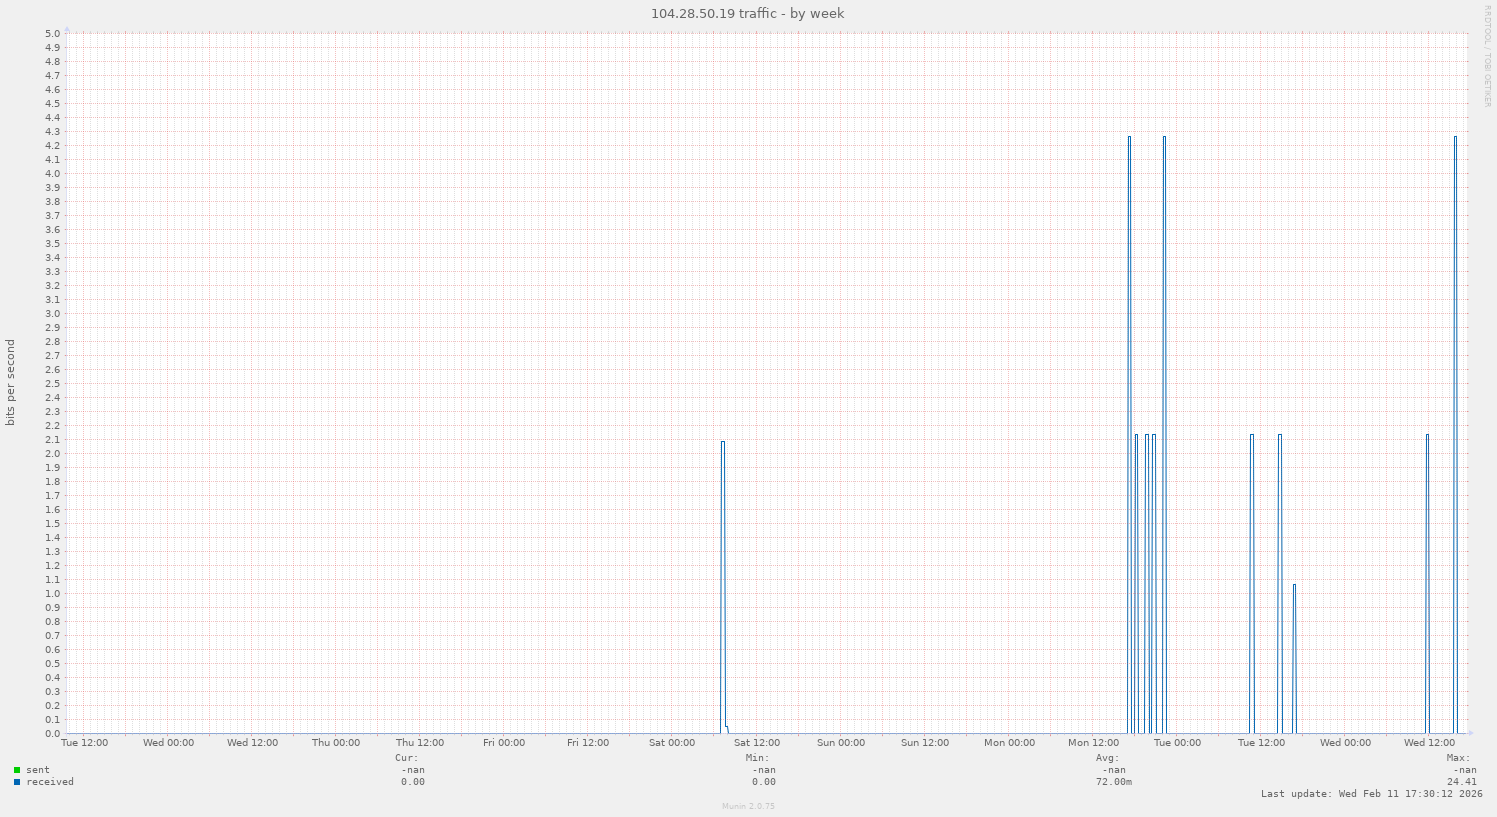The image size is (1497, 817).
Task: Click the 'Cur:' column header
Action: coord(407,758)
